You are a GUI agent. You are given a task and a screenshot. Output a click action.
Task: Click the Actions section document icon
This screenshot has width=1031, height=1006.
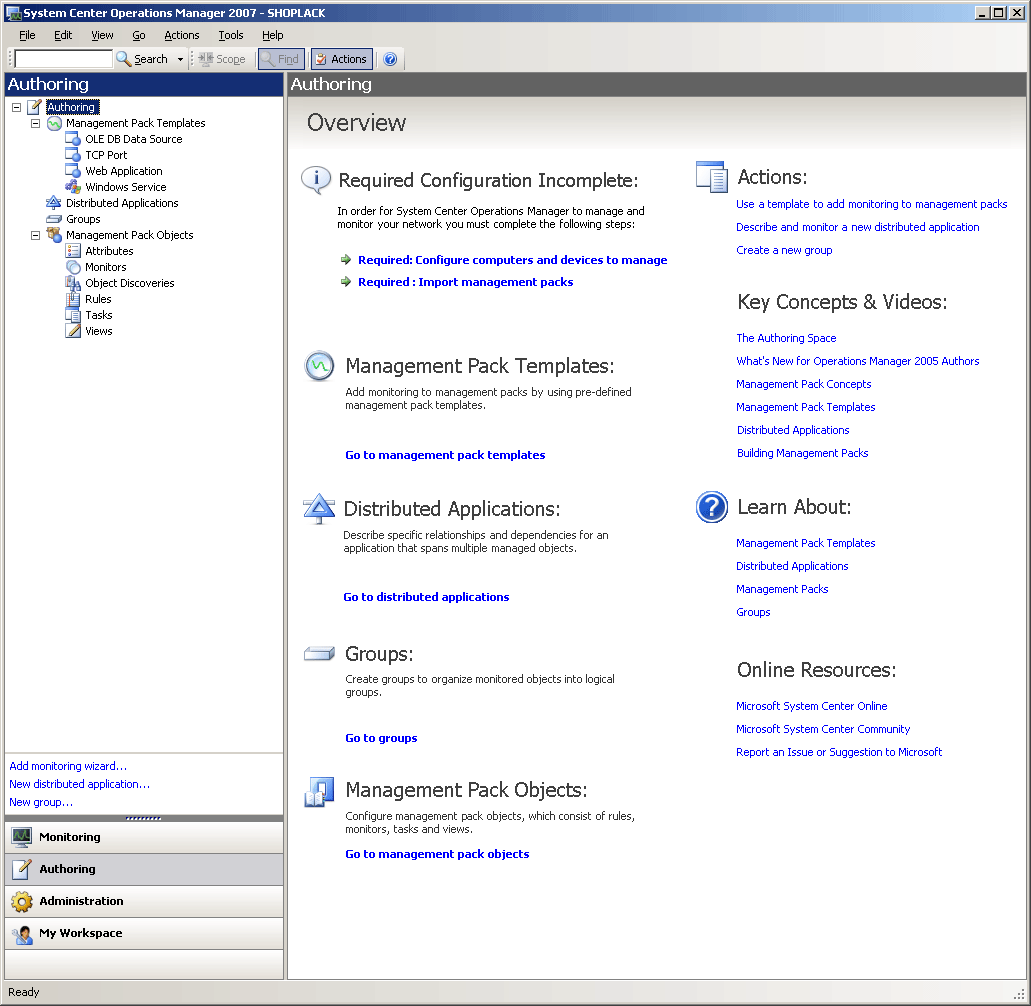(x=711, y=176)
